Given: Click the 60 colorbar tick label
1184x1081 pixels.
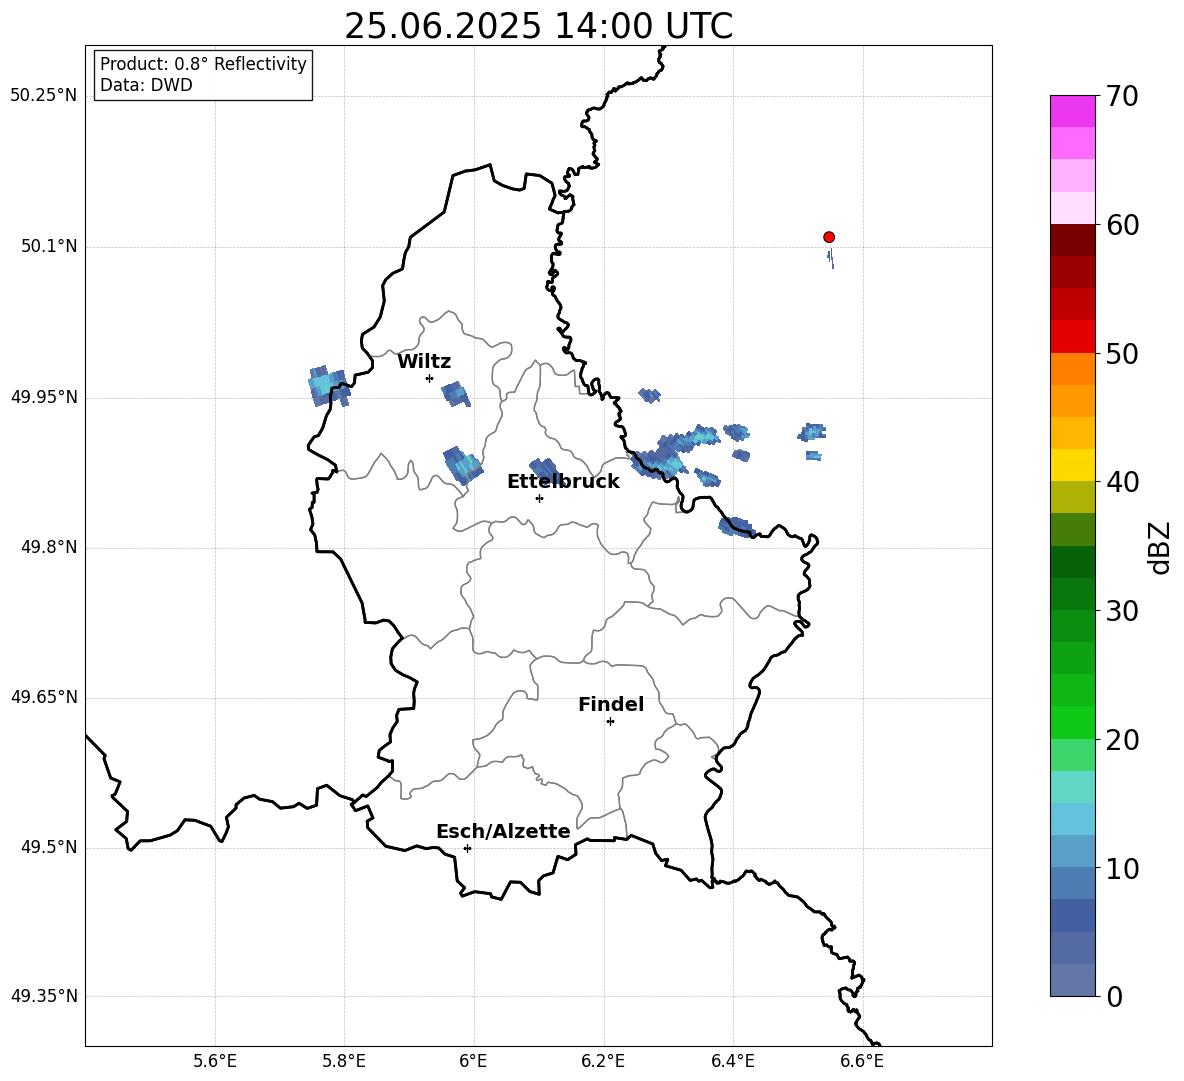Looking at the screenshot, I should [x=1121, y=225].
